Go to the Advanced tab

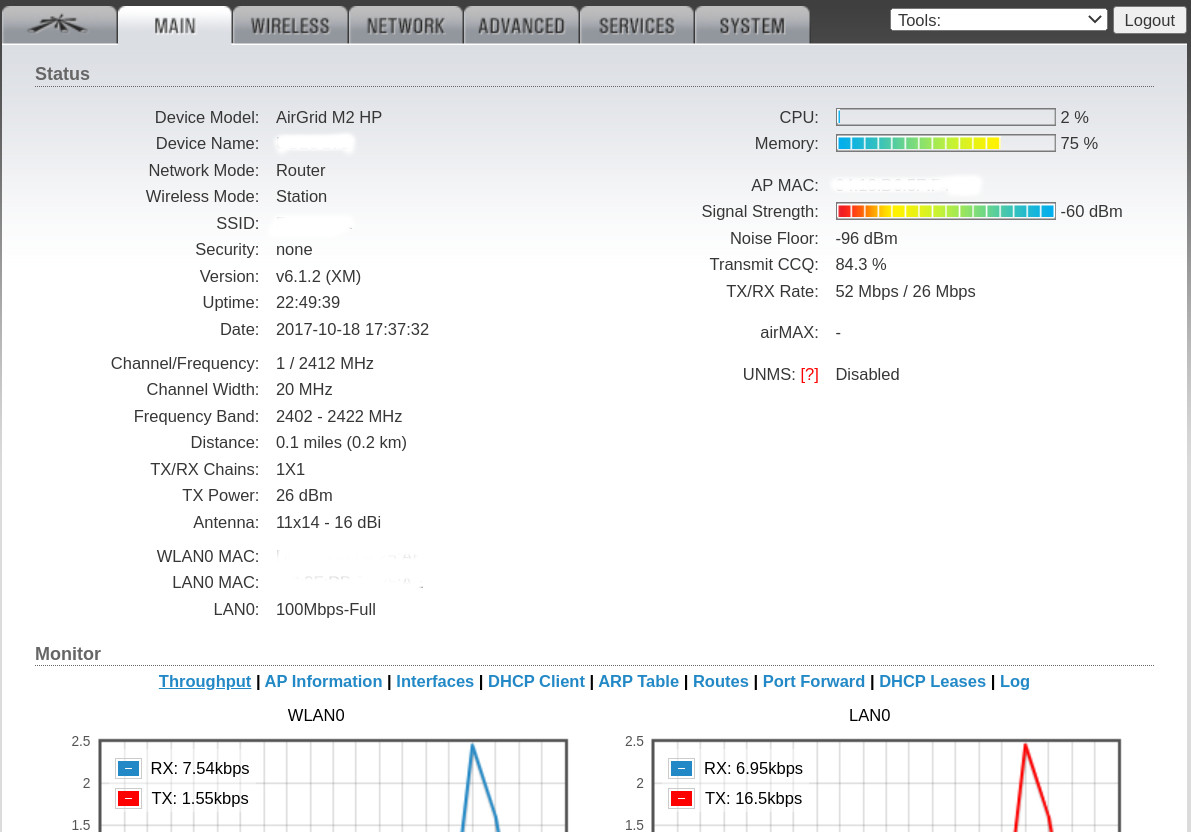point(521,26)
